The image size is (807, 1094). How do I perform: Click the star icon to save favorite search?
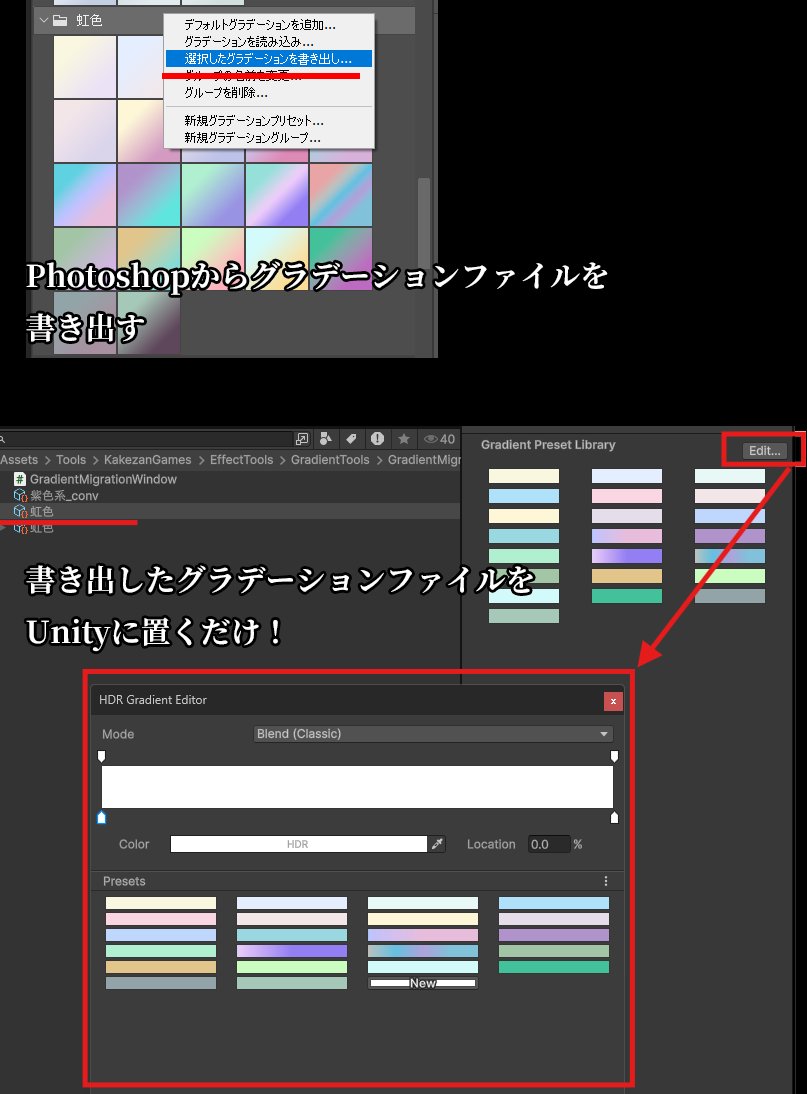[403, 439]
